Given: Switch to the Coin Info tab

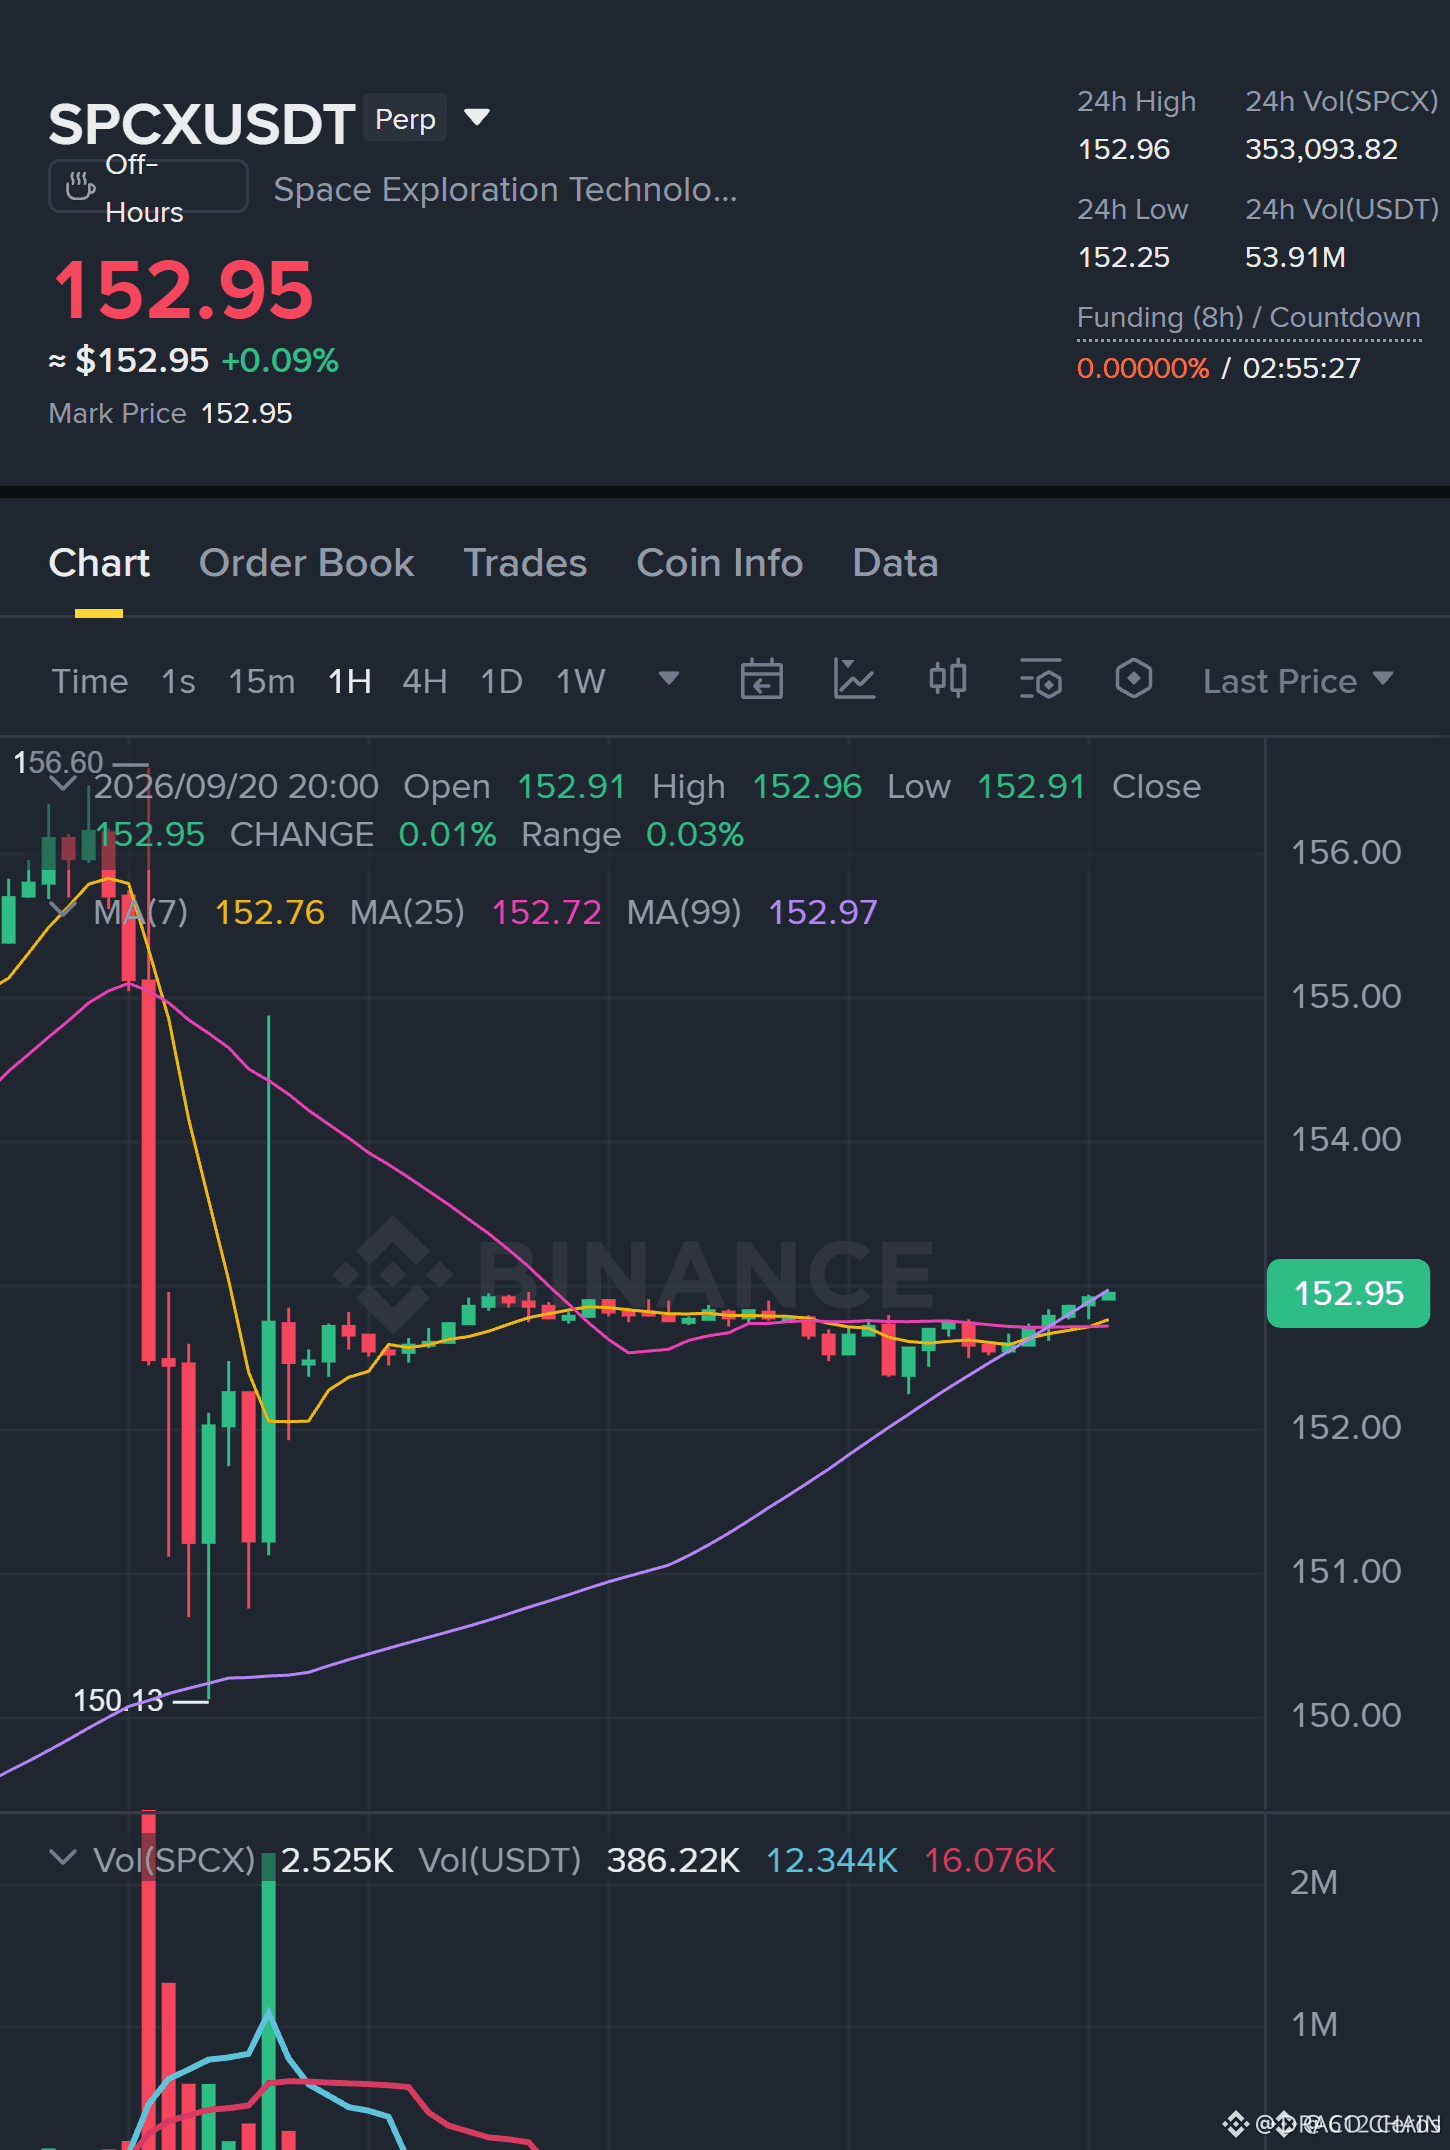Looking at the screenshot, I should click(719, 563).
